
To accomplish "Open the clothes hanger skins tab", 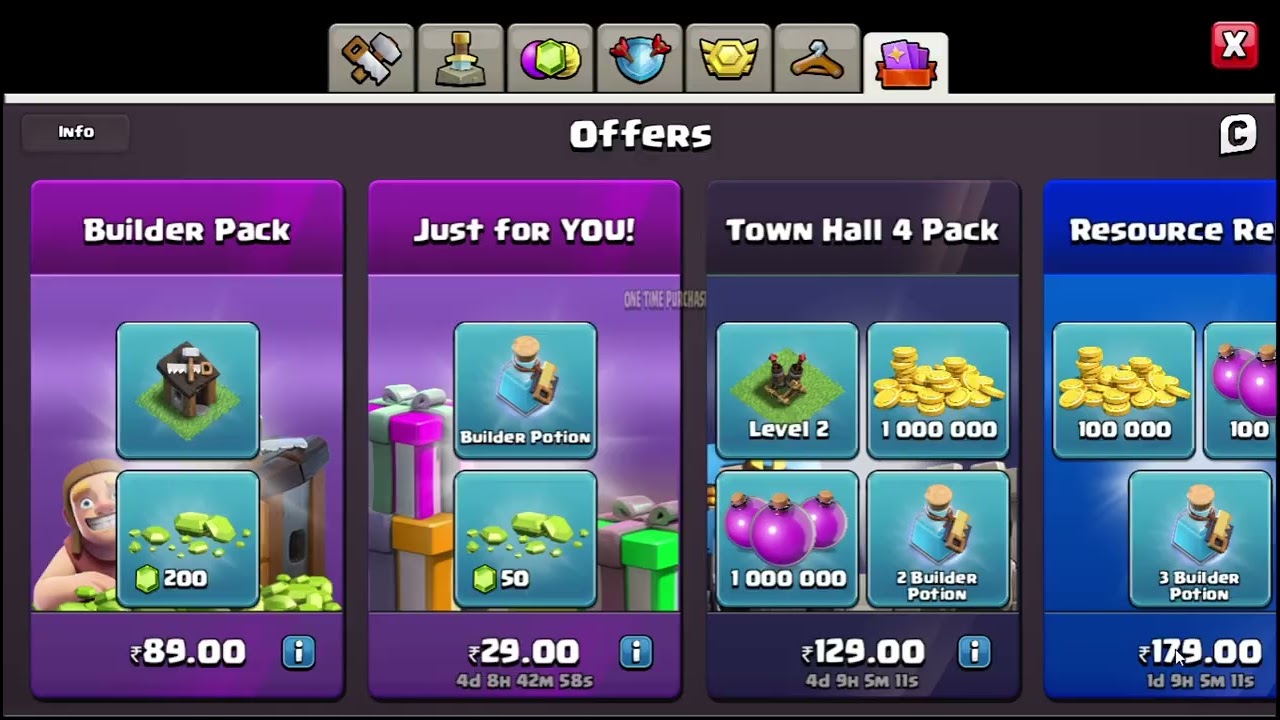I will pyautogui.click(x=817, y=59).
